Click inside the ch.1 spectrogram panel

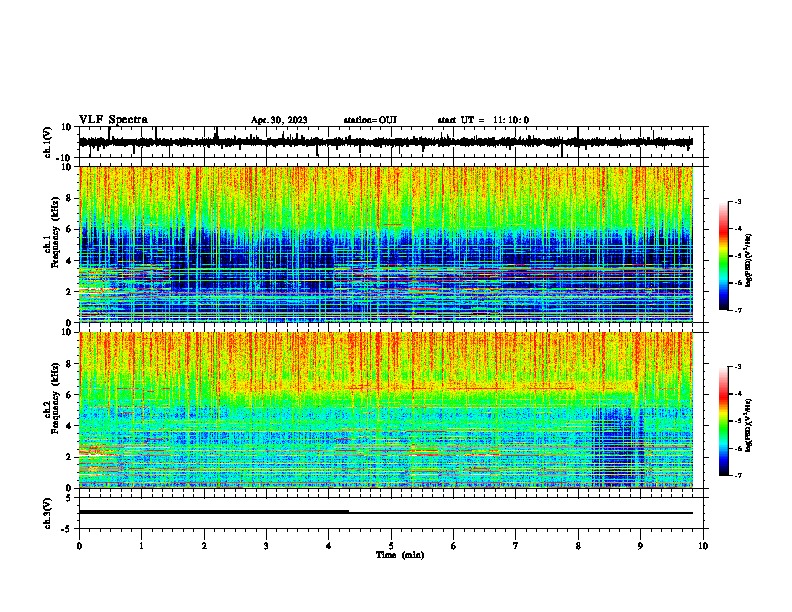click(x=386, y=244)
